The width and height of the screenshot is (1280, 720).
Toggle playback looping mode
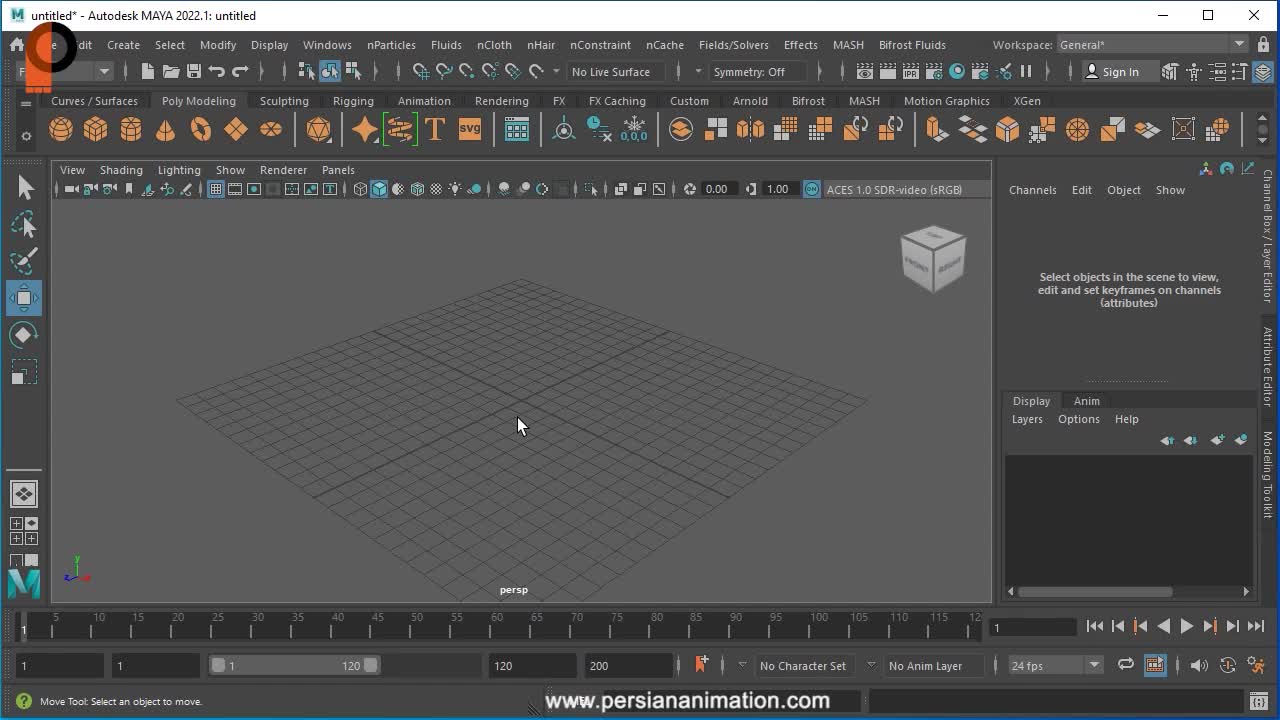coord(1126,666)
